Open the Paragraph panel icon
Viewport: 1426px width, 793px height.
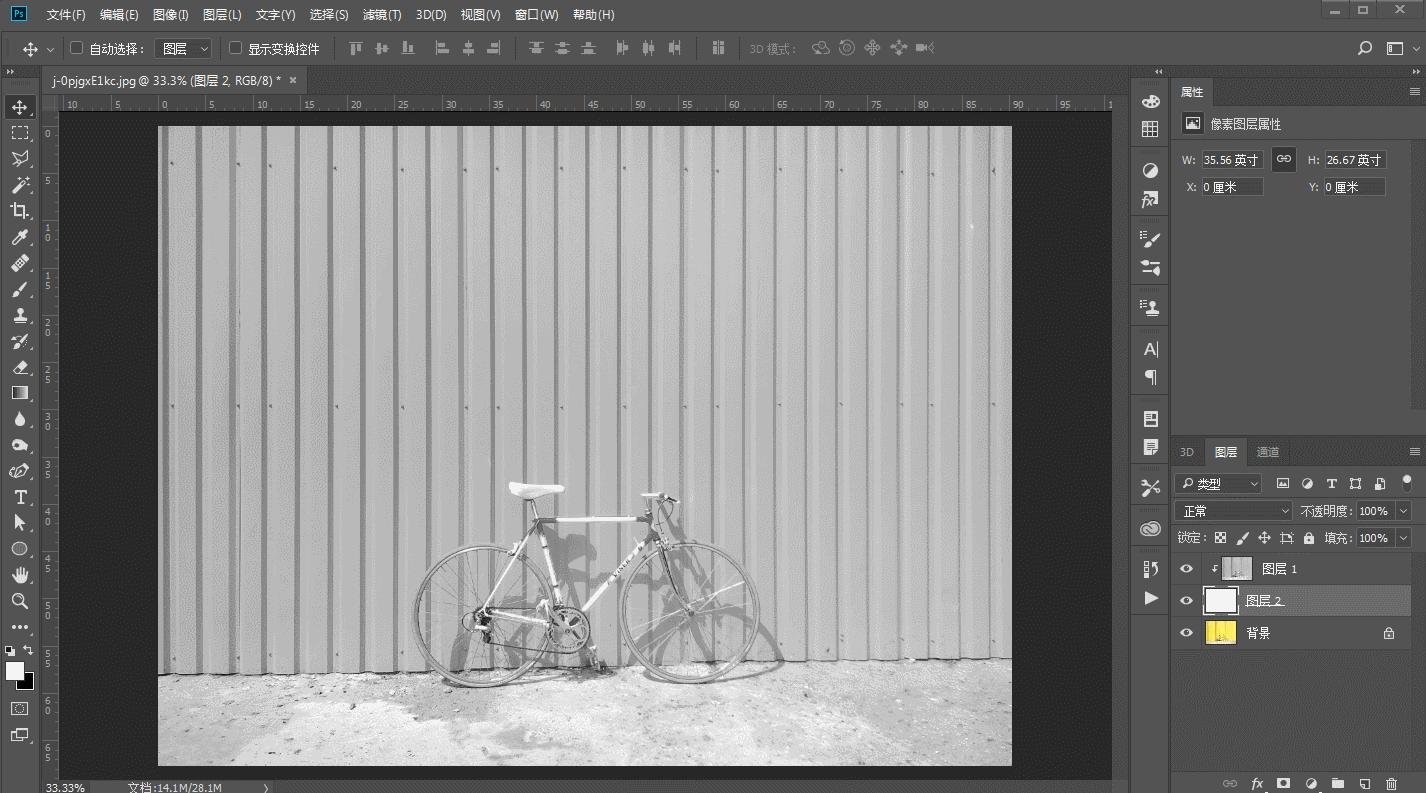[1150, 377]
